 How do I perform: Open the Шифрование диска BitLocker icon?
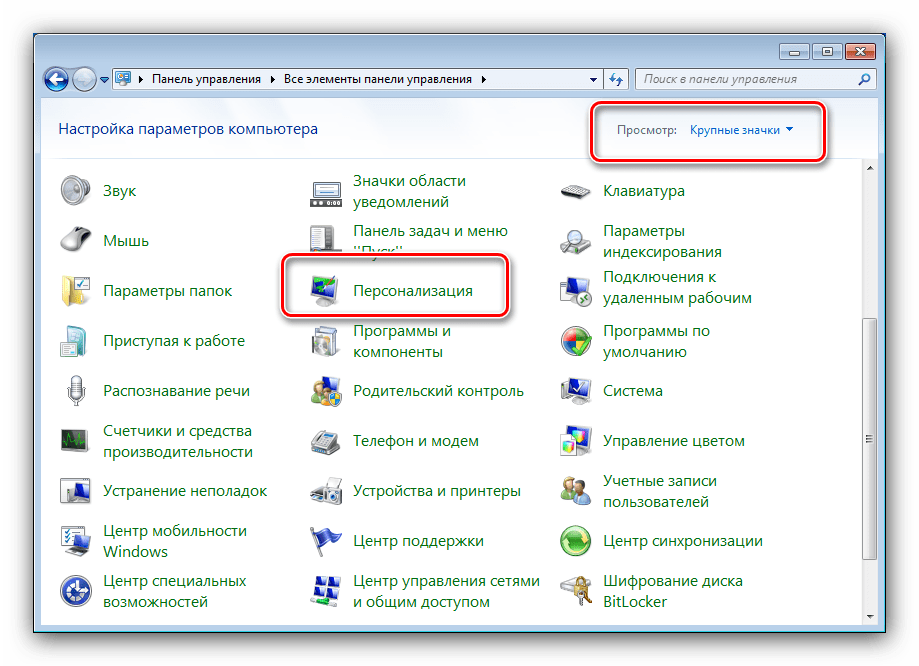[576, 591]
